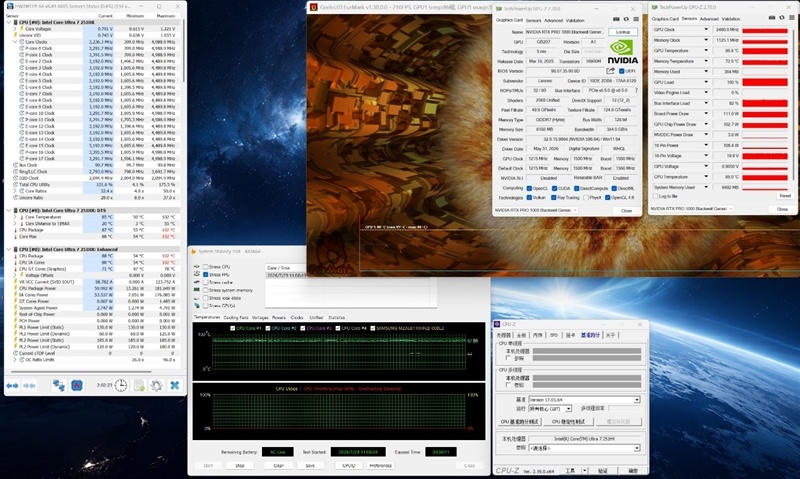
Task: Open GPU Load sensor dropdown arrow
Action: coord(706,82)
